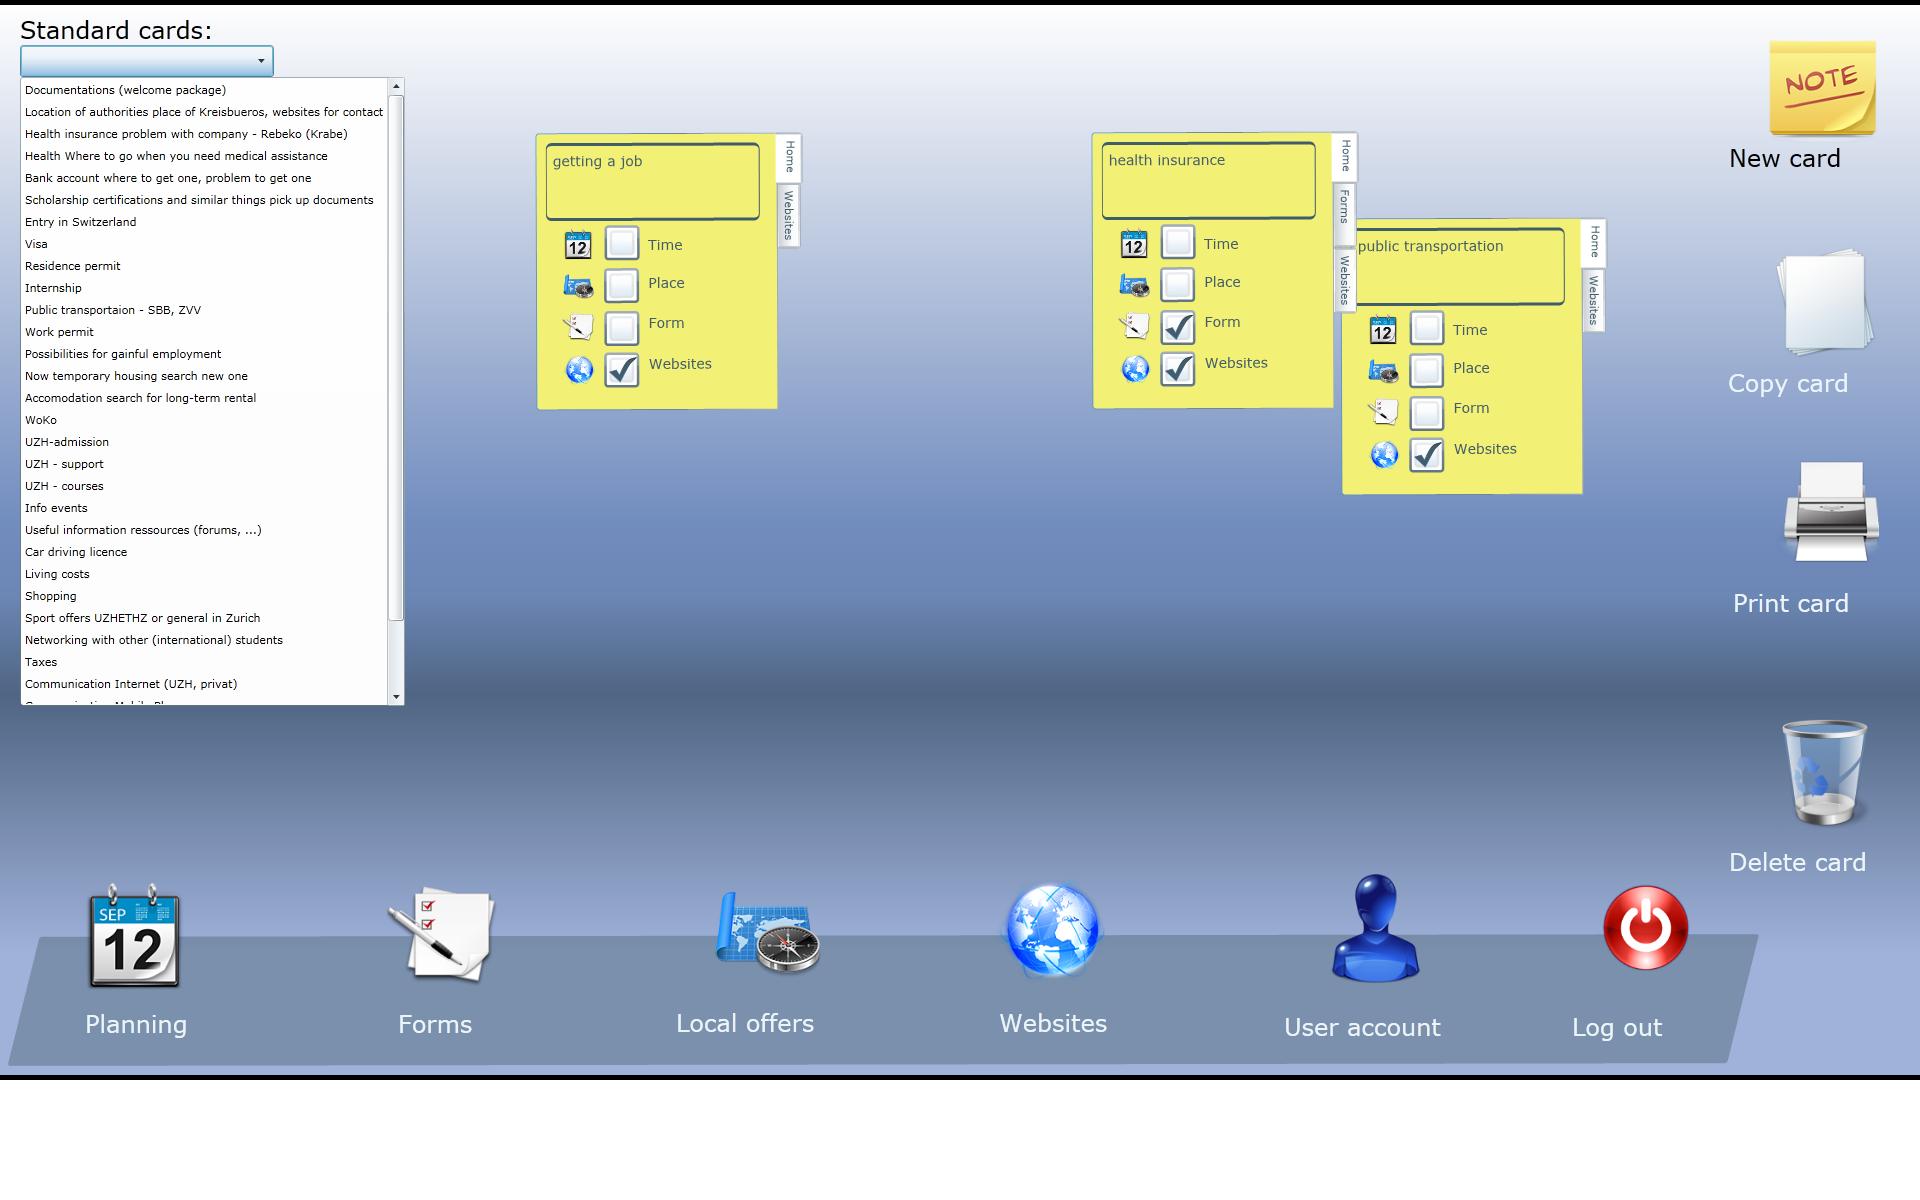Click the red Log out power icon
Screen dimensions: 1920x1200
1645,928
